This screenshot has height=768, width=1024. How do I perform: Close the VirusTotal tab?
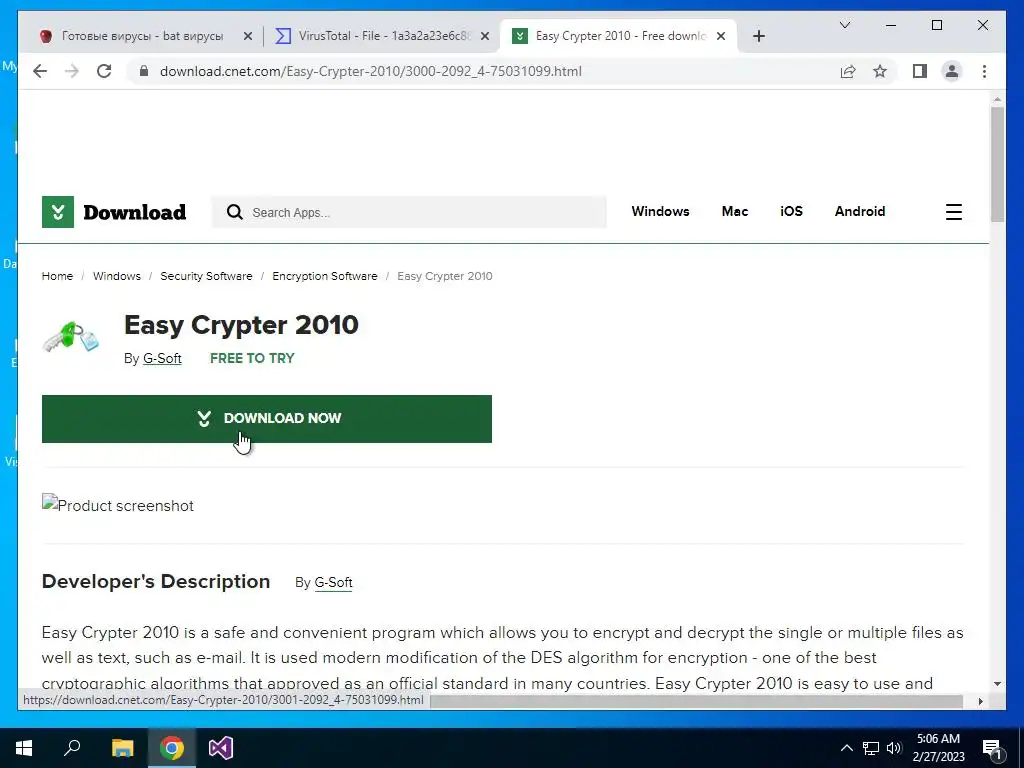tap(485, 36)
